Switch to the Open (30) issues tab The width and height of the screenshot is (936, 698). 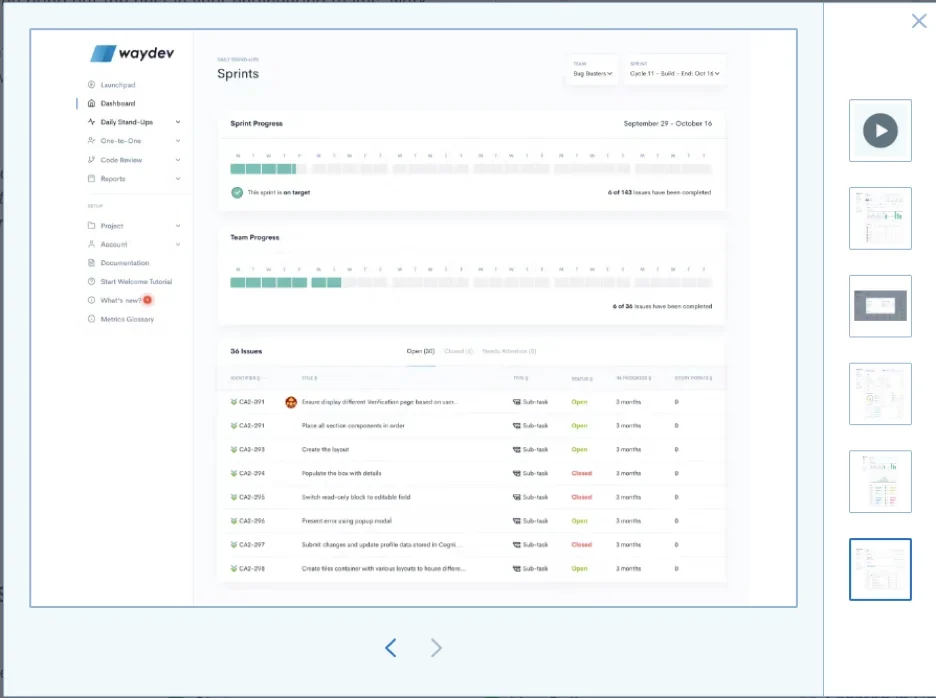420,351
